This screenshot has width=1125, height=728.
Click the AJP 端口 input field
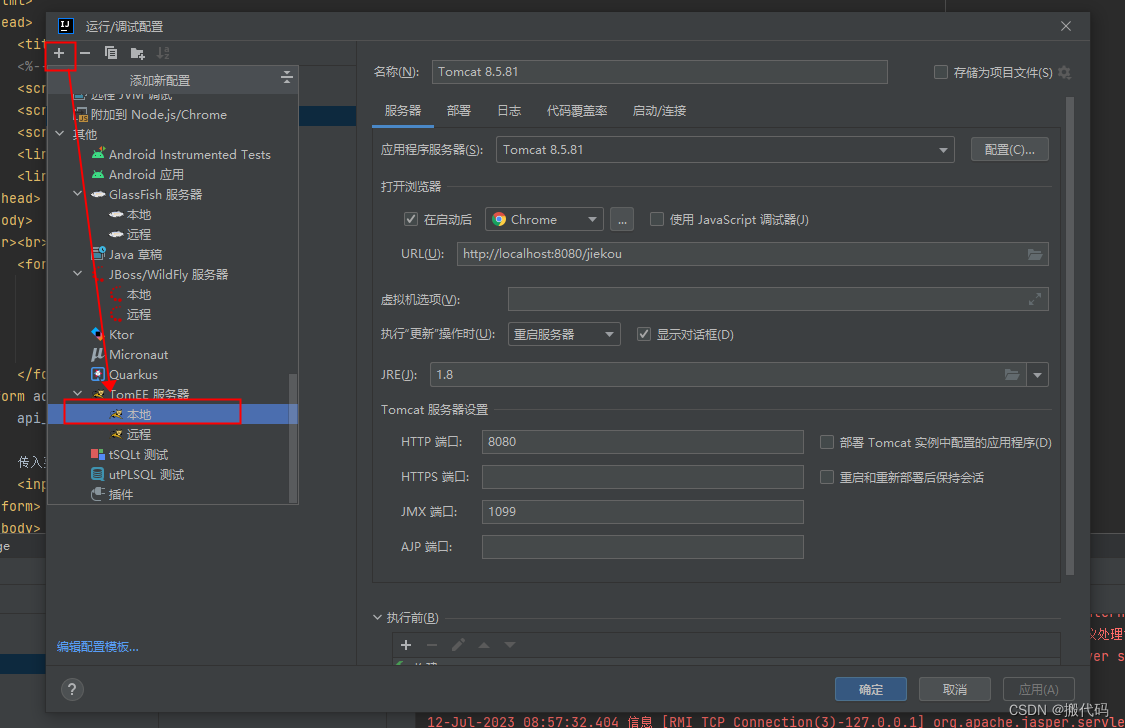pyautogui.click(x=643, y=547)
